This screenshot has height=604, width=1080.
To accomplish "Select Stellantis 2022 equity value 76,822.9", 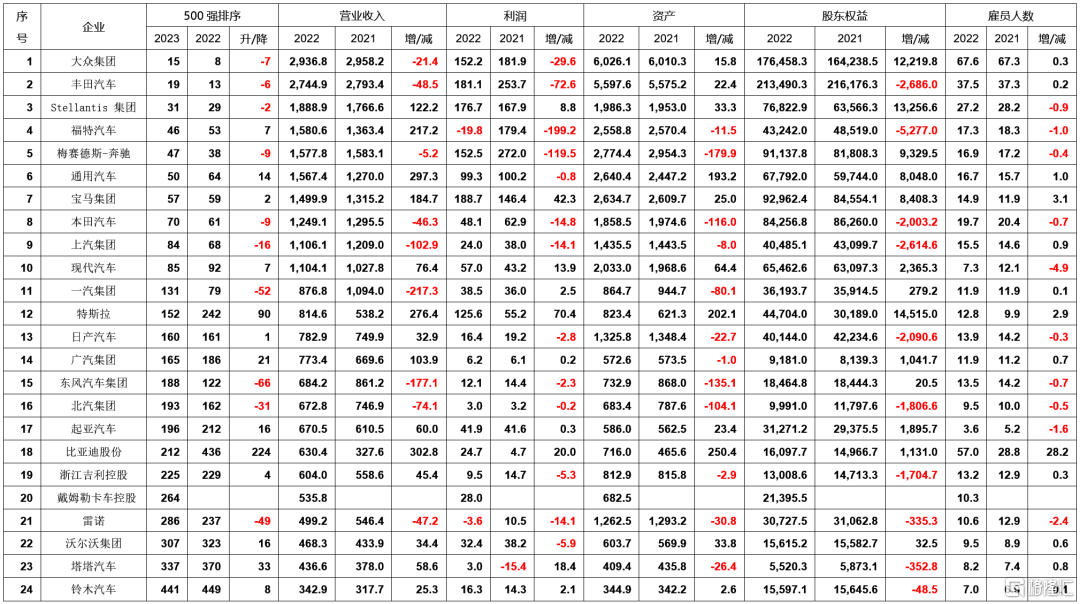I will pos(785,107).
